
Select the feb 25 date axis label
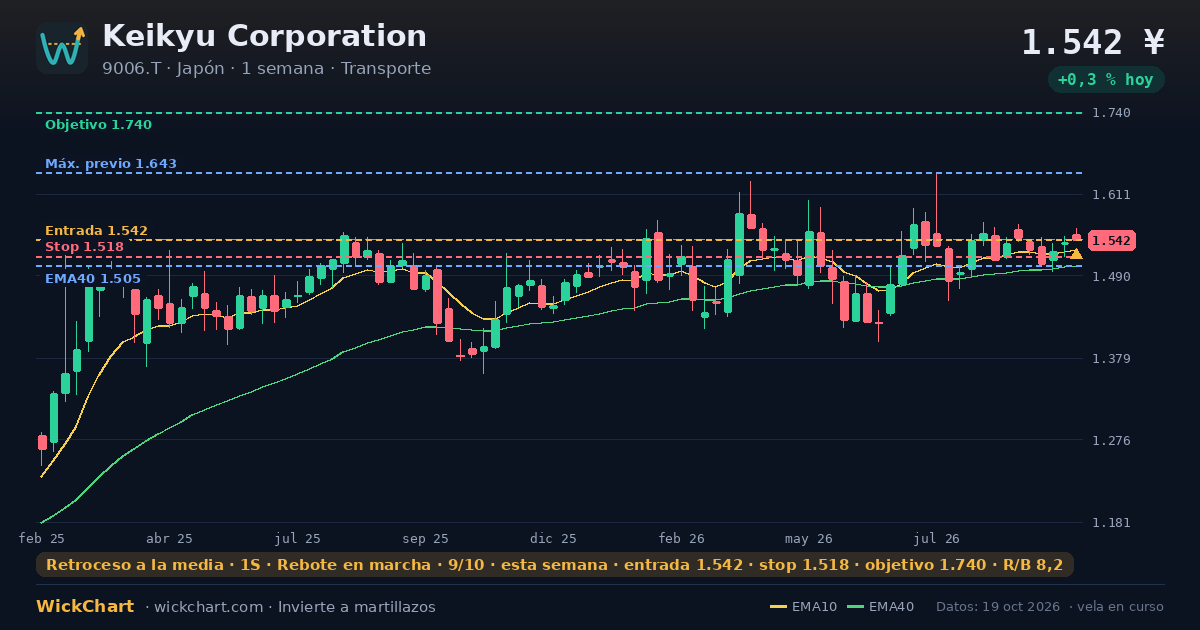pyautogui.click(x=42, y=538)
